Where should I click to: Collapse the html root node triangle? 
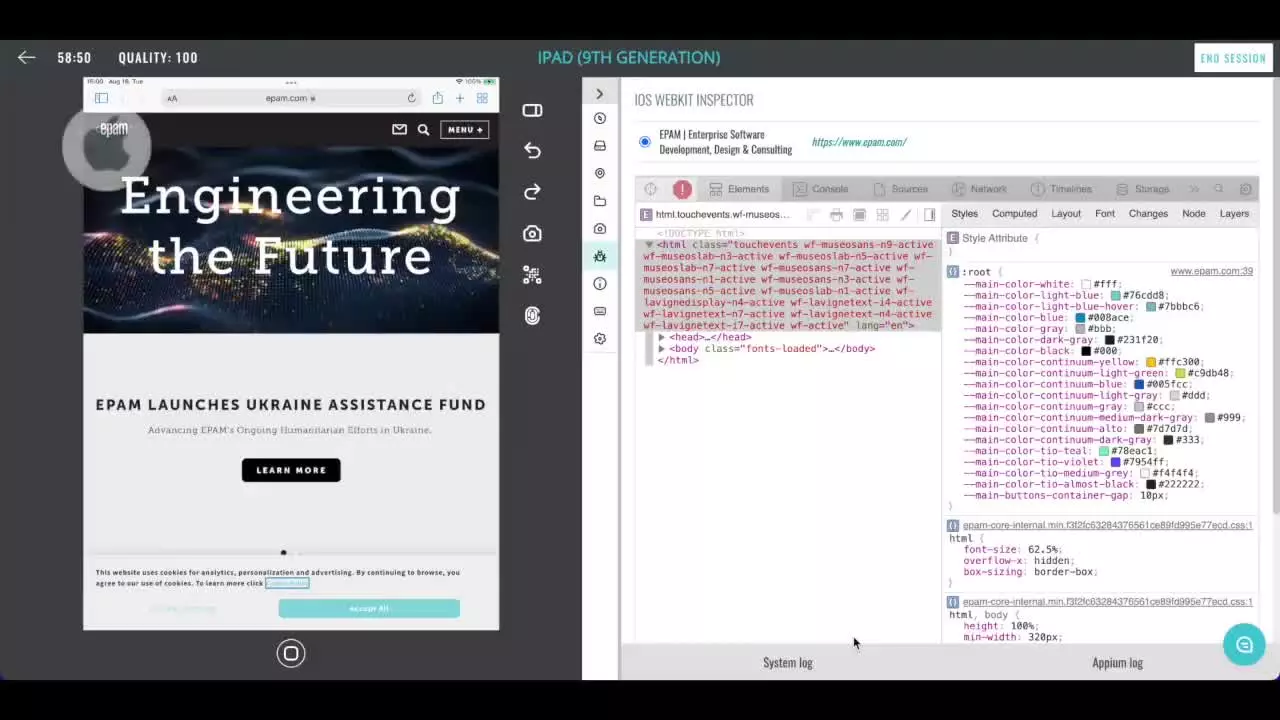(x=649, y=245)
